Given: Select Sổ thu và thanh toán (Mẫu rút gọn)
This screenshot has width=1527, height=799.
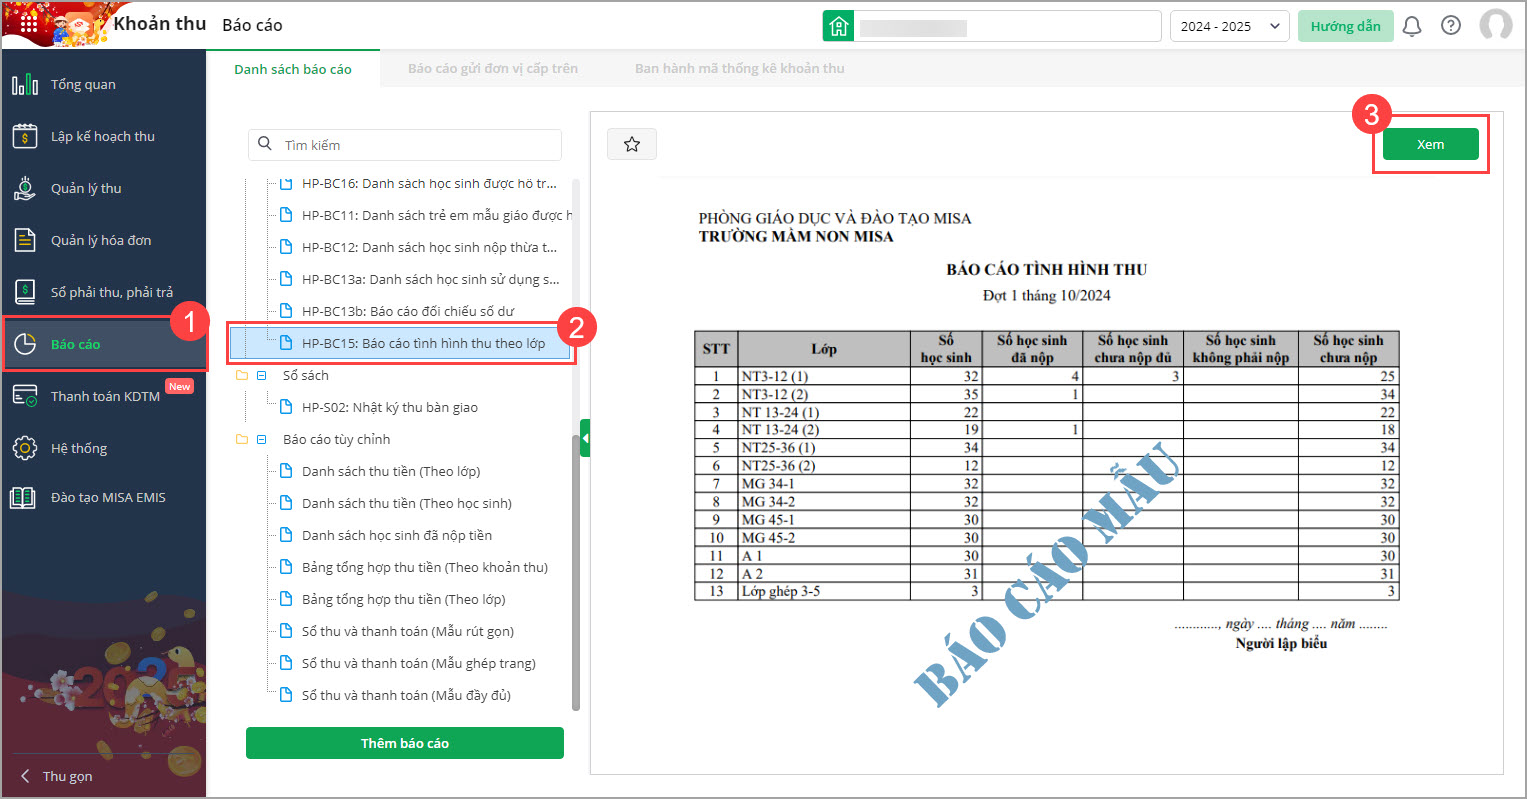Looking at the screenshot, I should (408, 631).
